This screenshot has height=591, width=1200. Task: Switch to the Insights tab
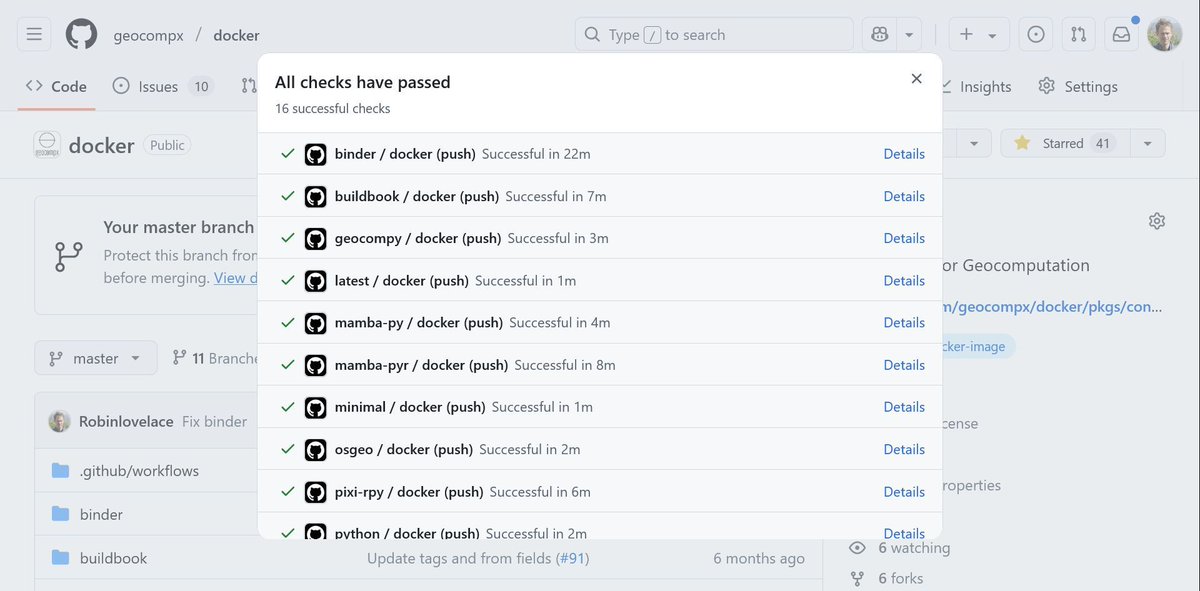pyautogui.click(x=974, y=86)
